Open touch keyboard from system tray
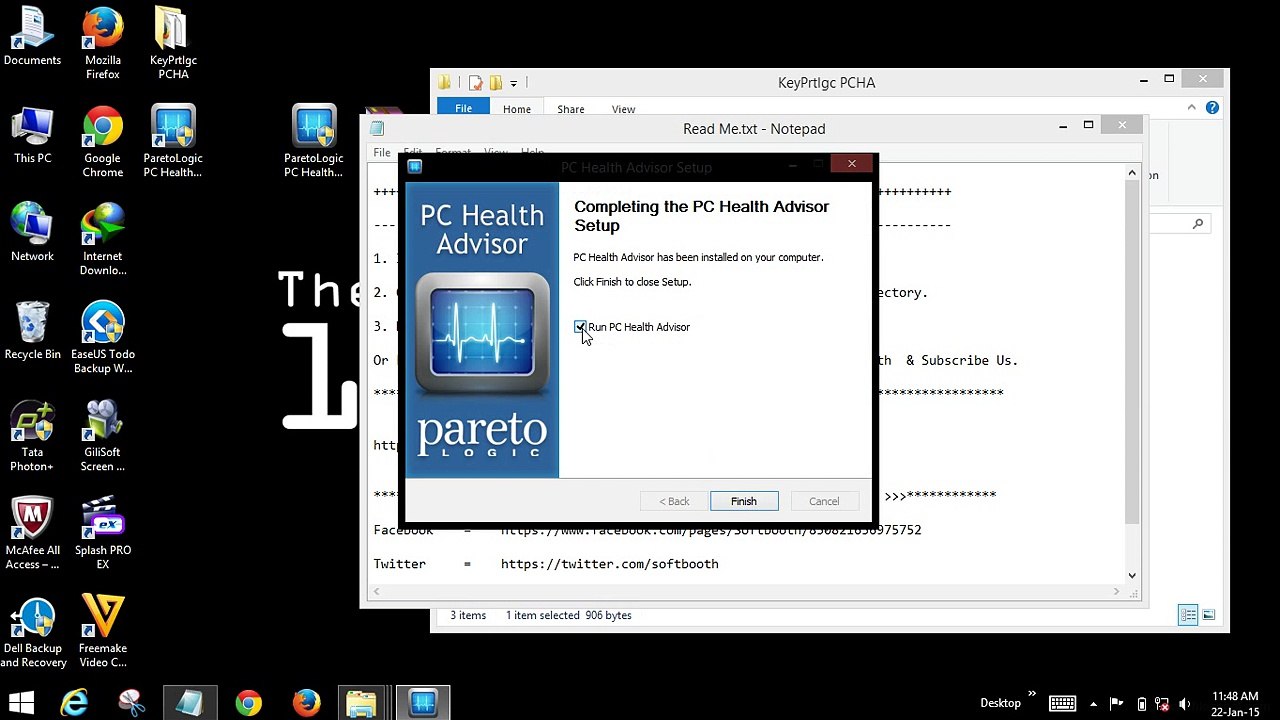Image resolution: width=1280 pixels, height=720 pixels. 1063,703
